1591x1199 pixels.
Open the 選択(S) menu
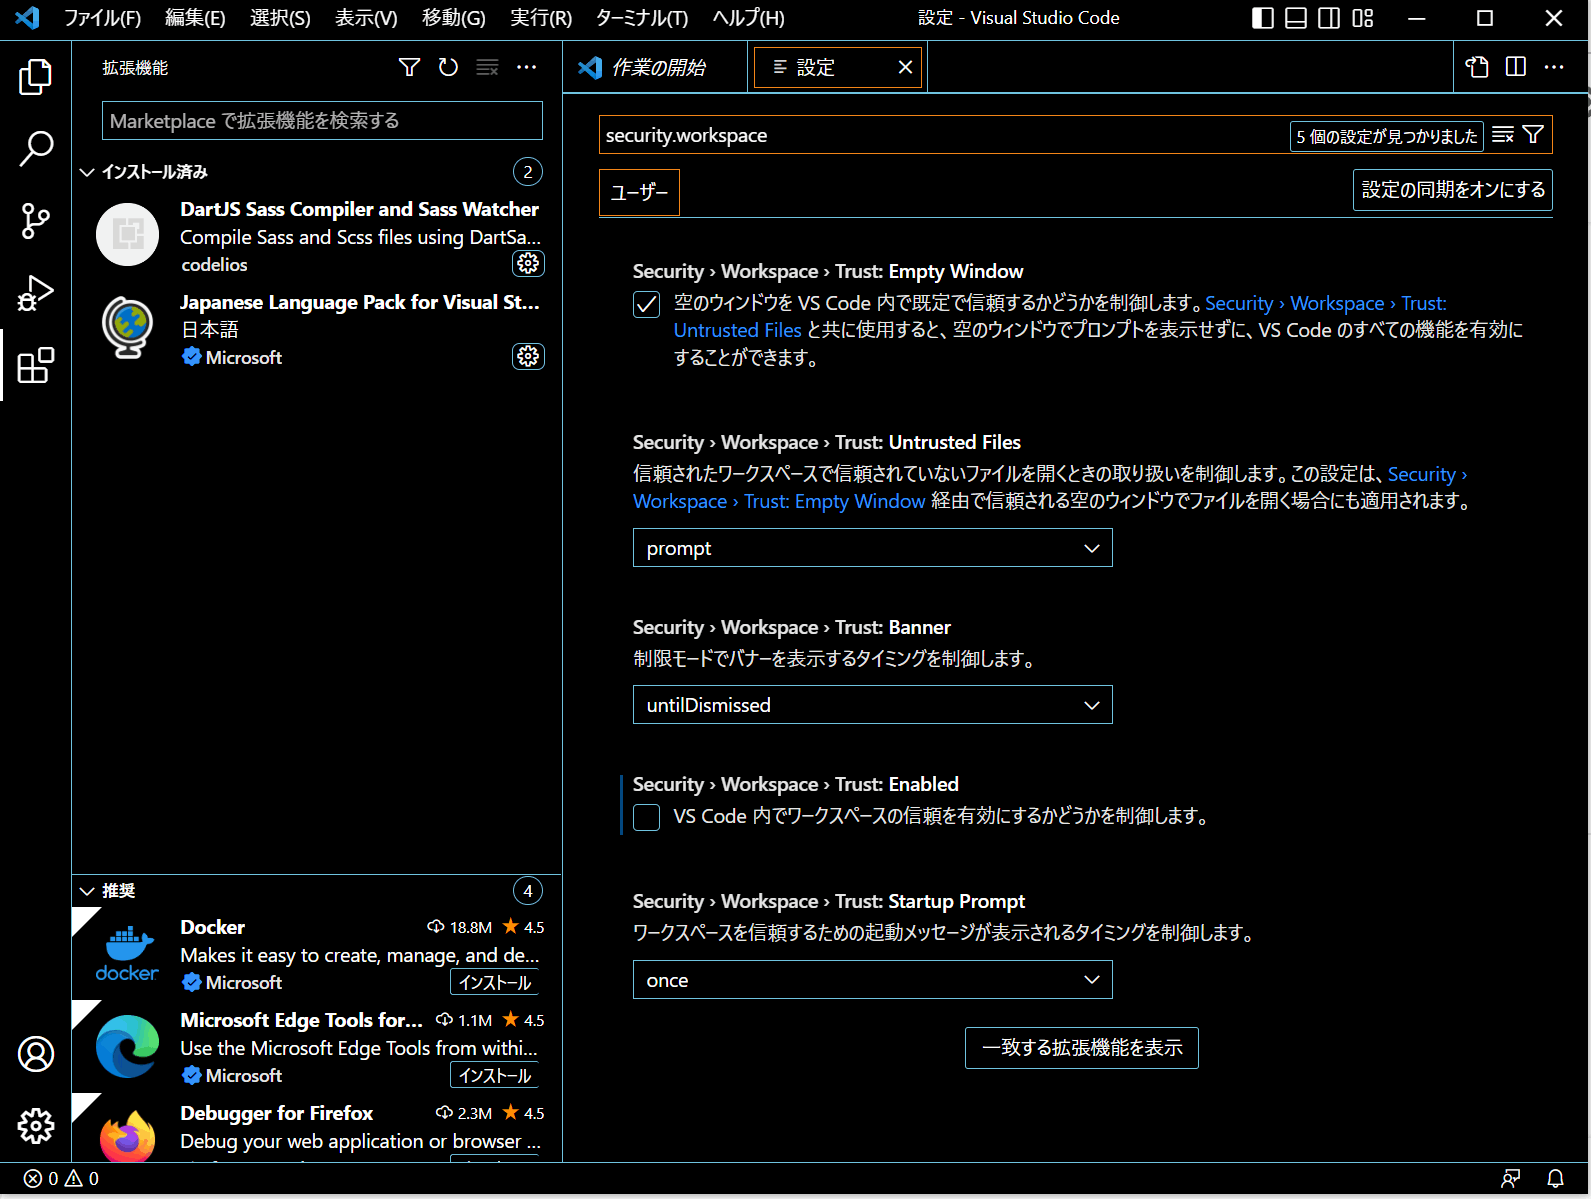click(280, 18)
